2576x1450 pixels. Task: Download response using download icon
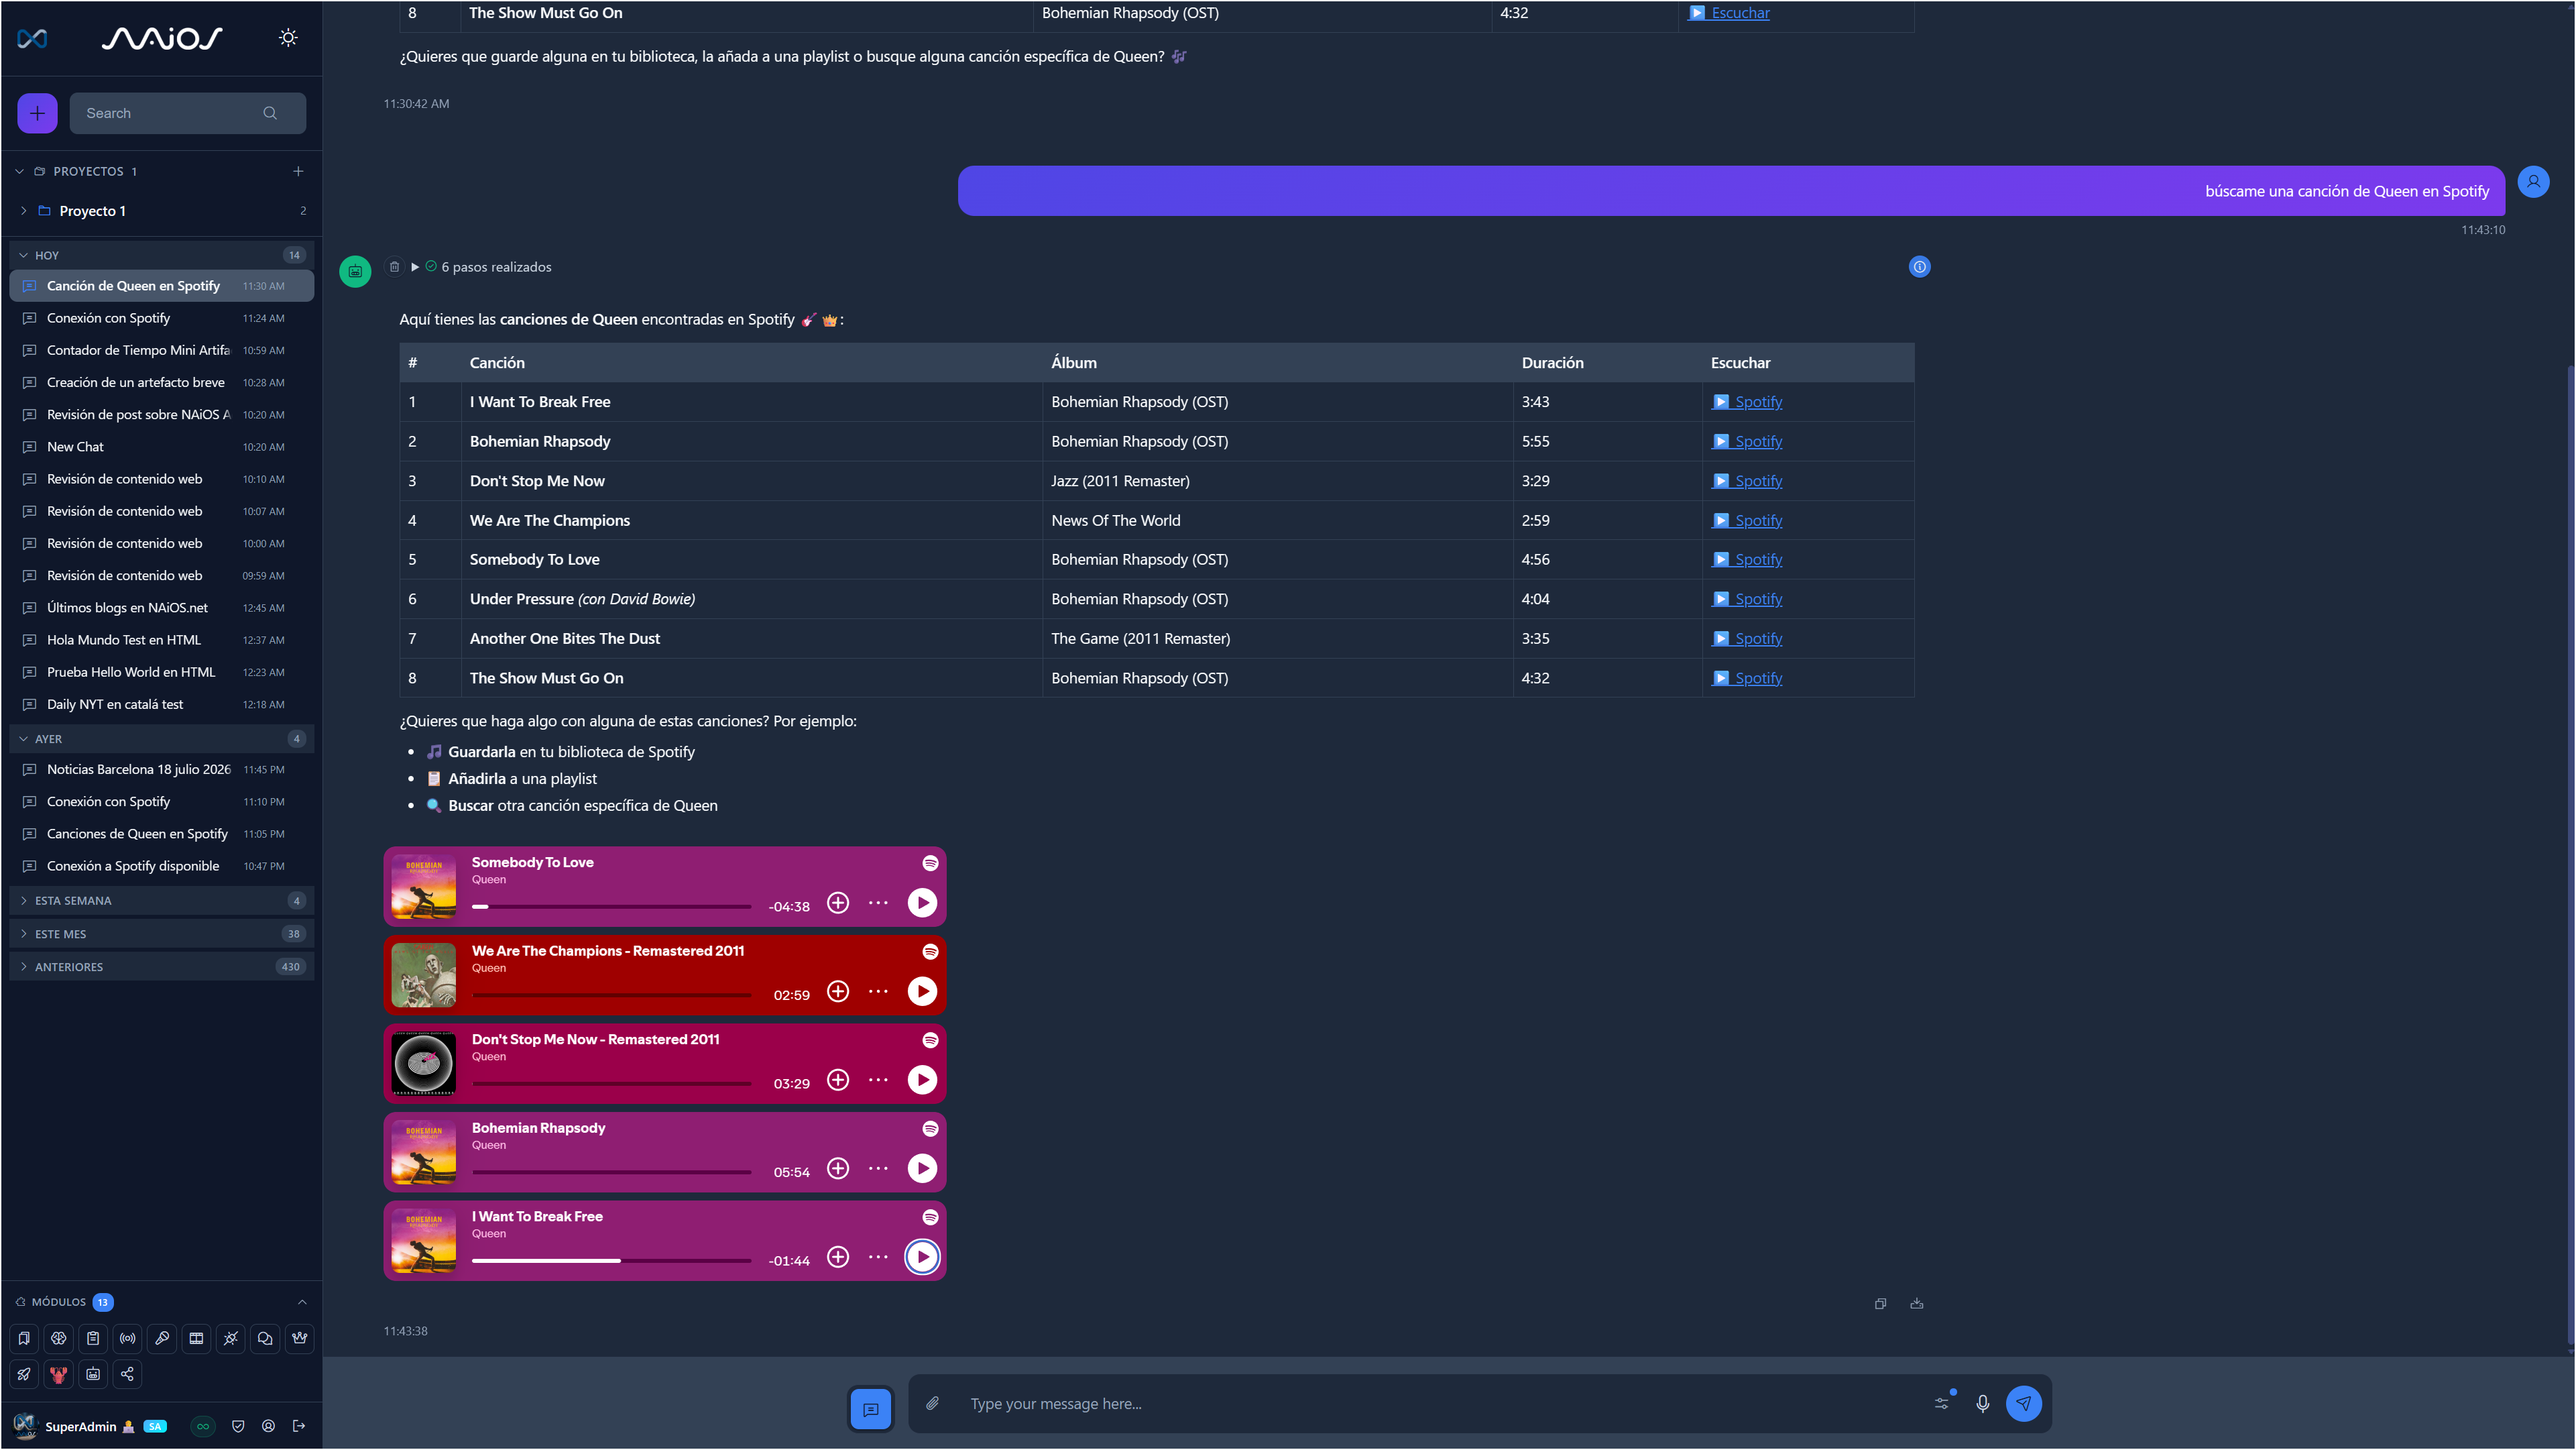[1917, 1303]
